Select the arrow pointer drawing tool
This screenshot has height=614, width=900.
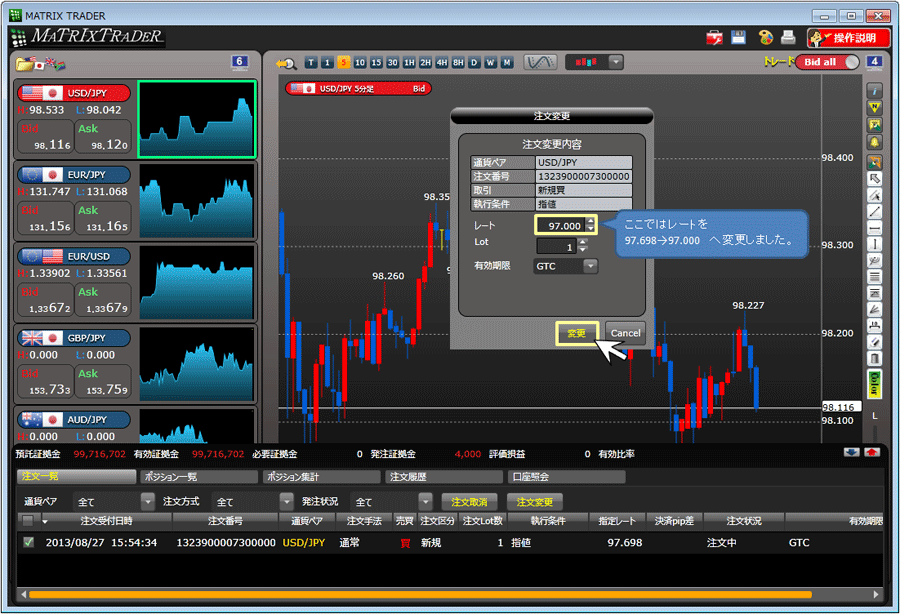[x=874, y=178]
